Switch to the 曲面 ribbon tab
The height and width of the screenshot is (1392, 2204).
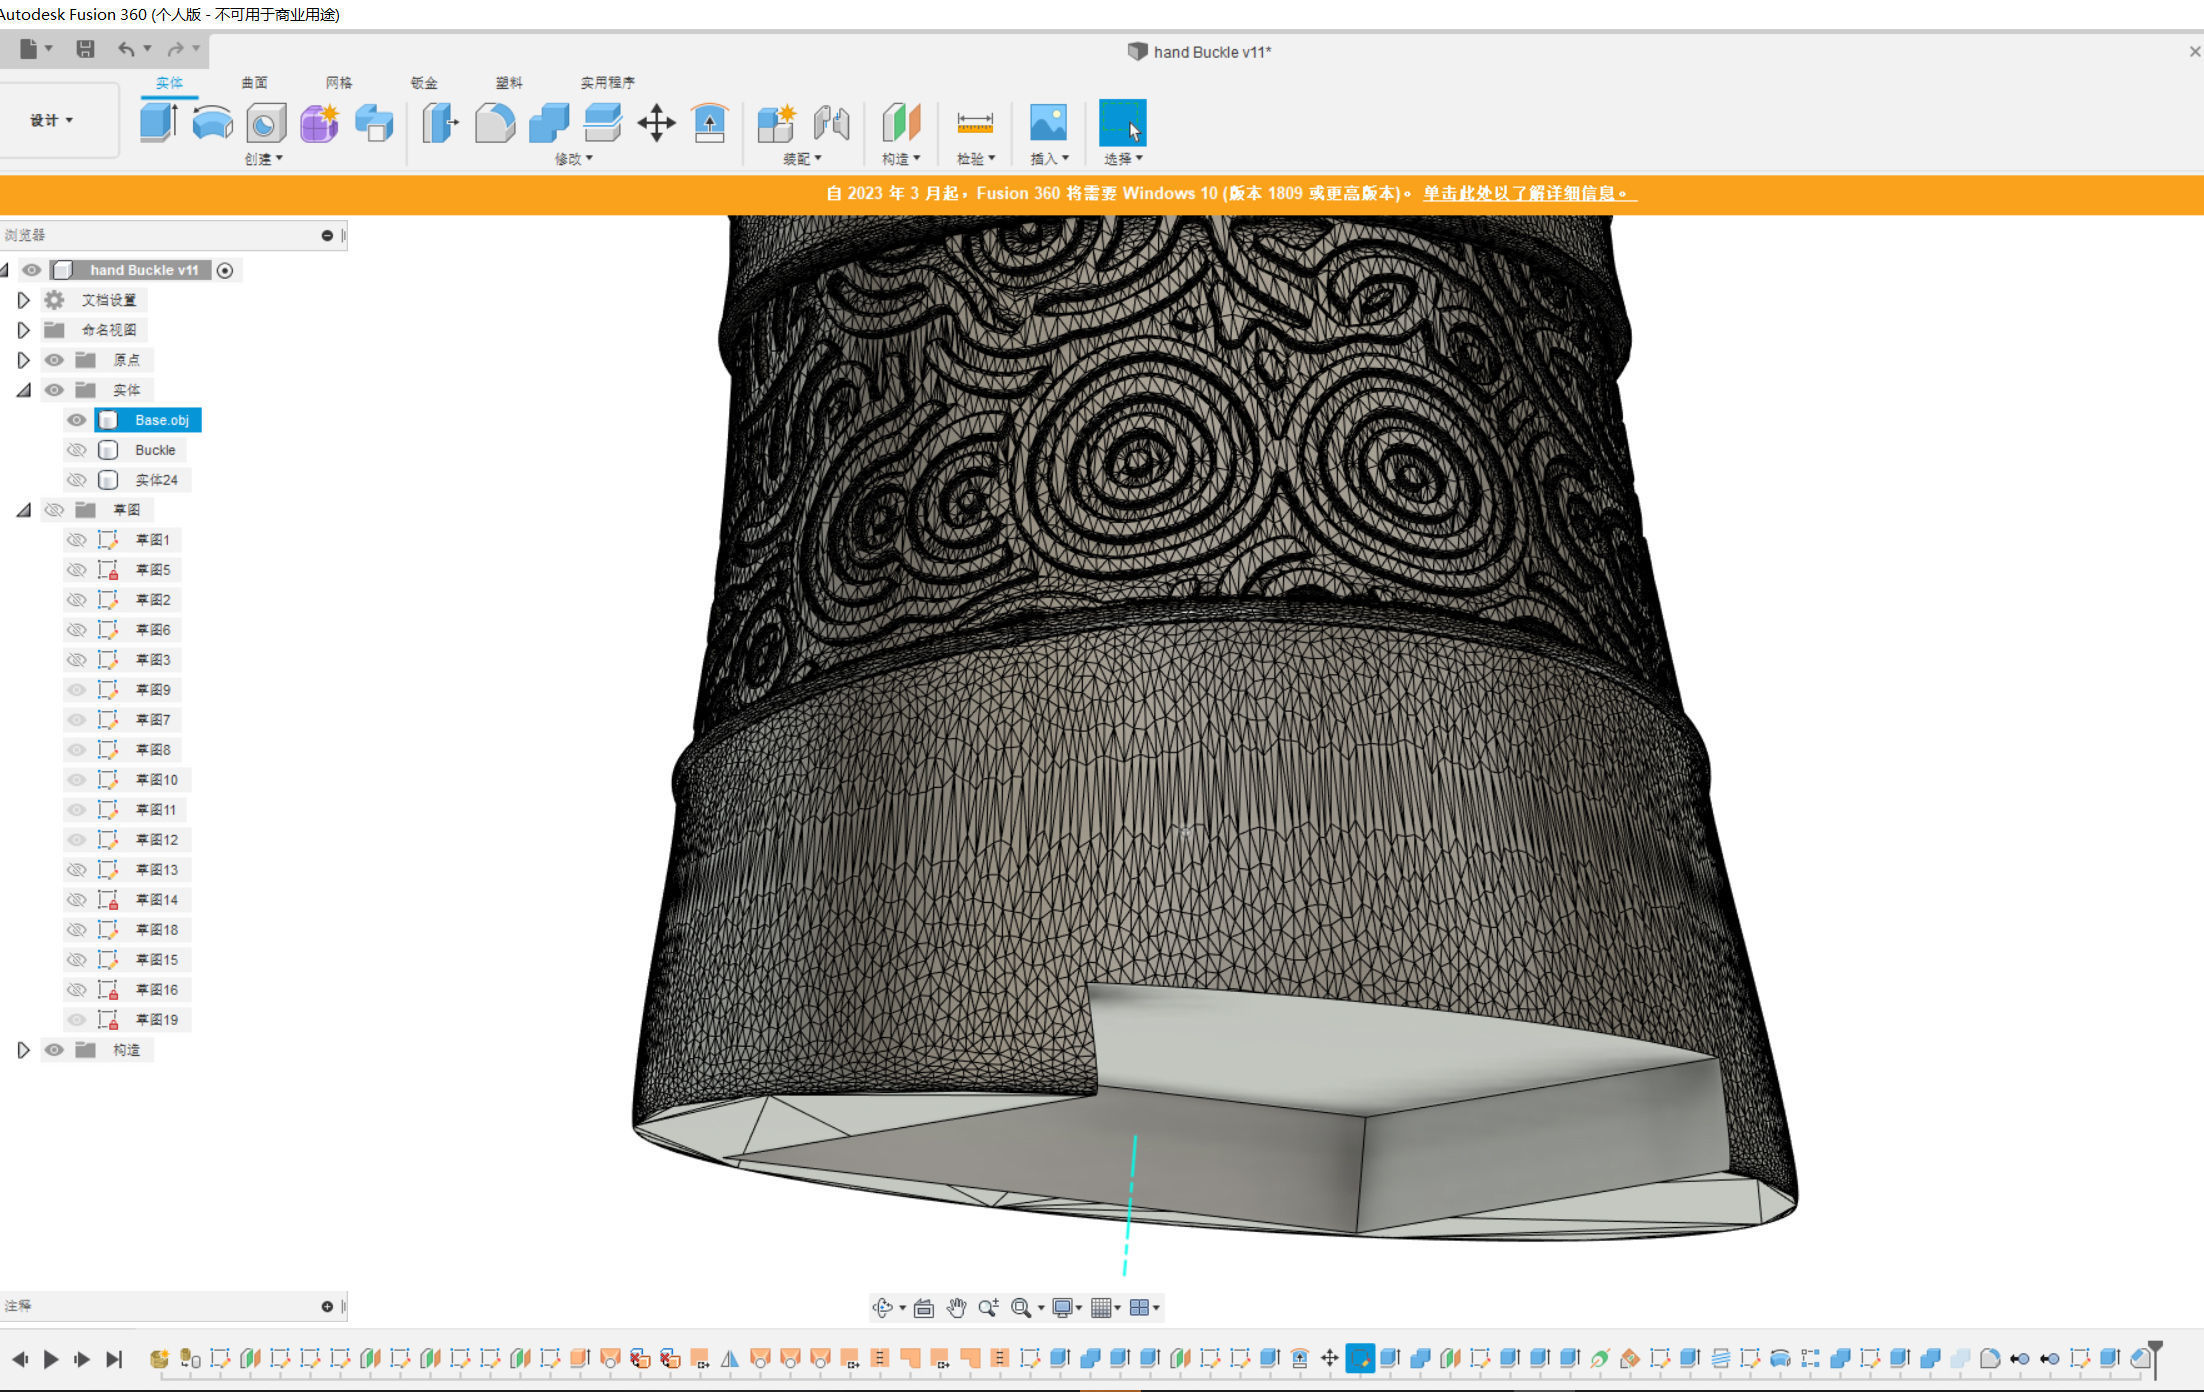[x=254, y=82]
